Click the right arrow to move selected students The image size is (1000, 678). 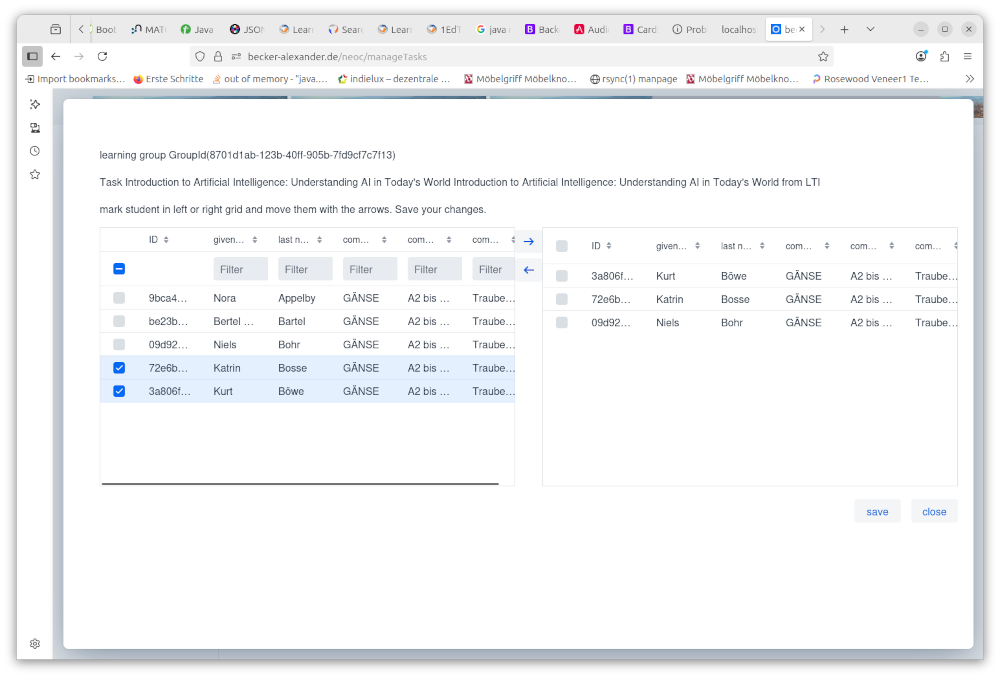528,240
